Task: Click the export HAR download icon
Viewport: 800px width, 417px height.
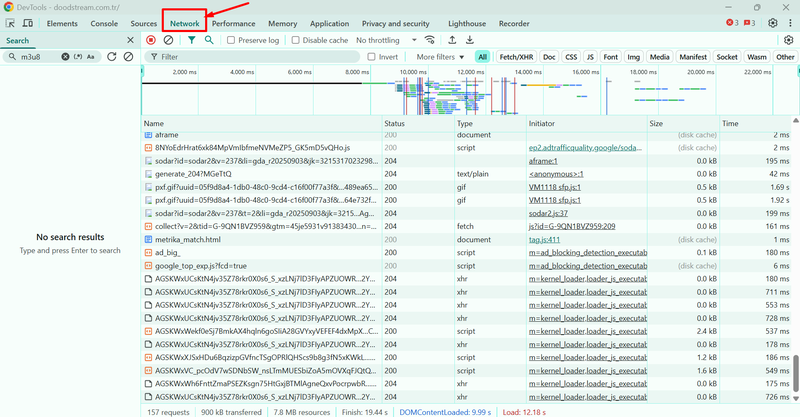Action: click(x=470, y=40)
